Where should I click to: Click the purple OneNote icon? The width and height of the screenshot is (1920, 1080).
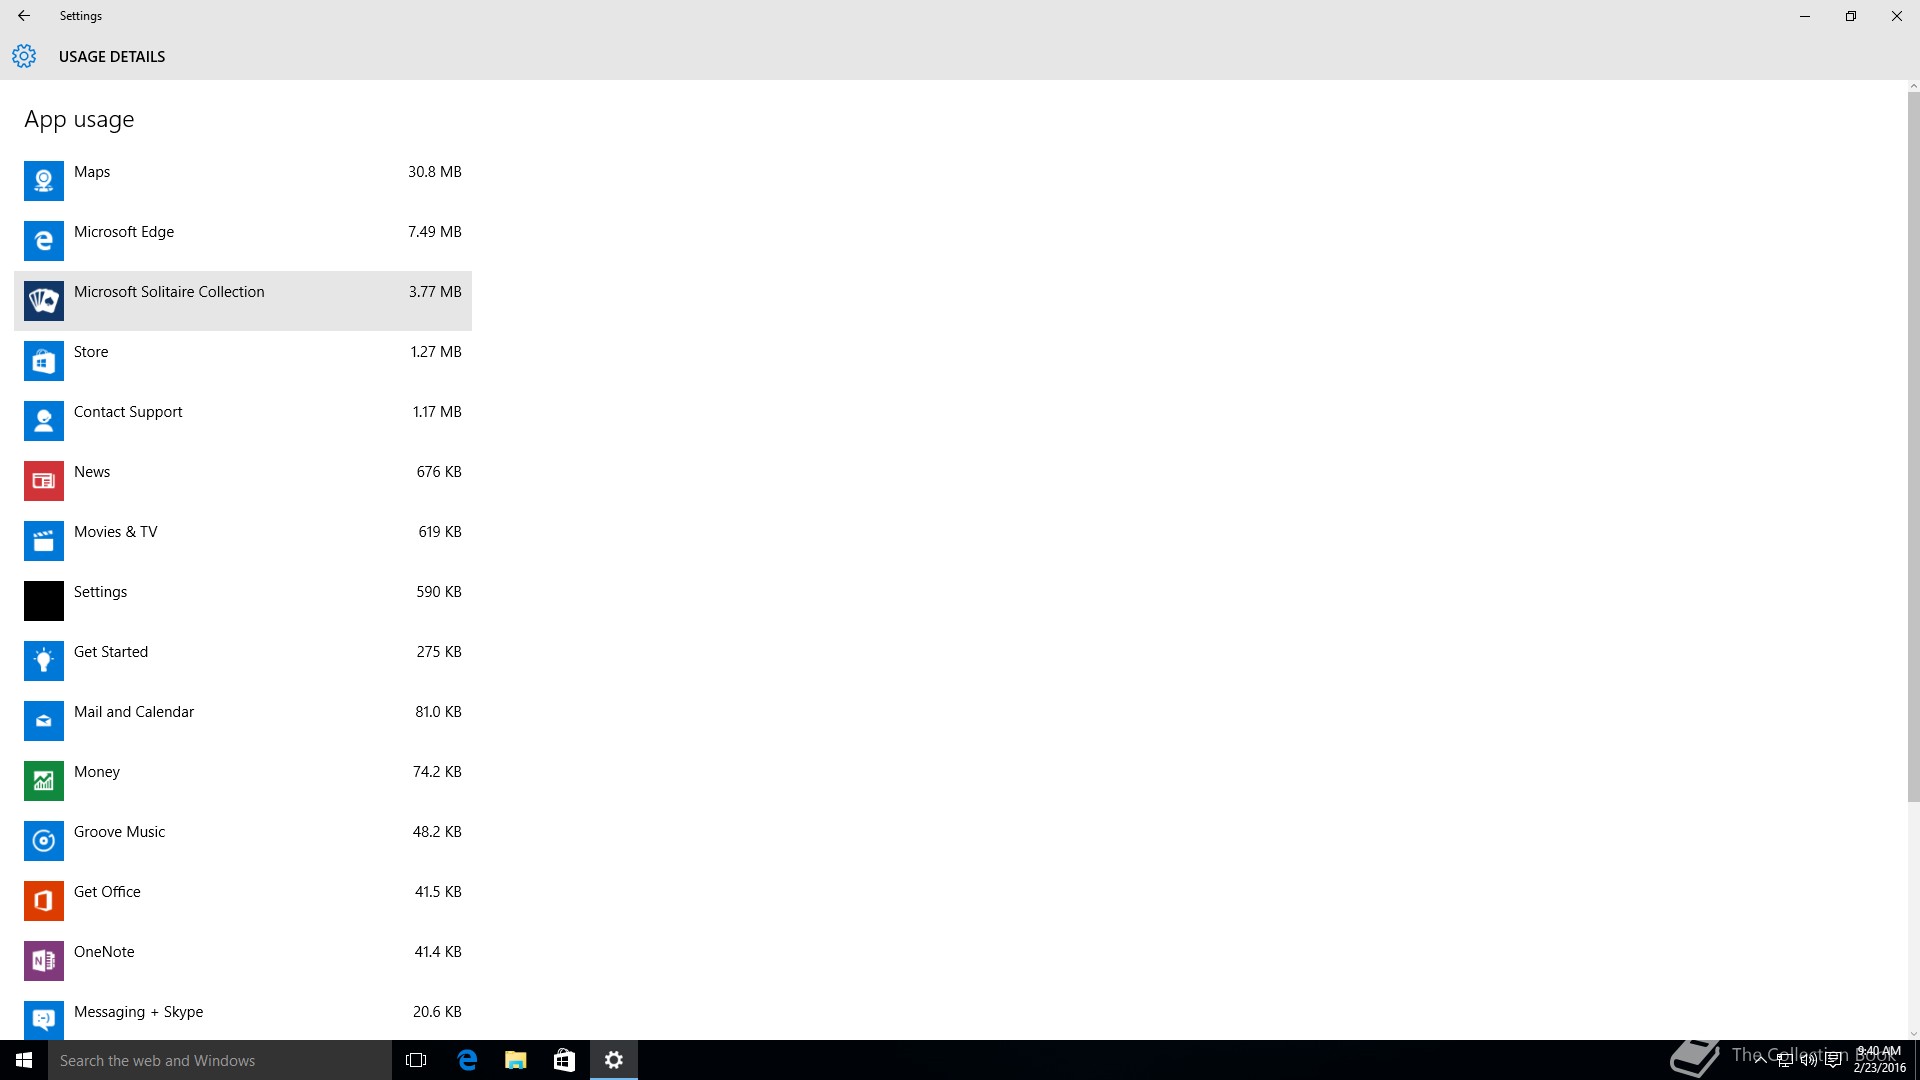point(44,961)
